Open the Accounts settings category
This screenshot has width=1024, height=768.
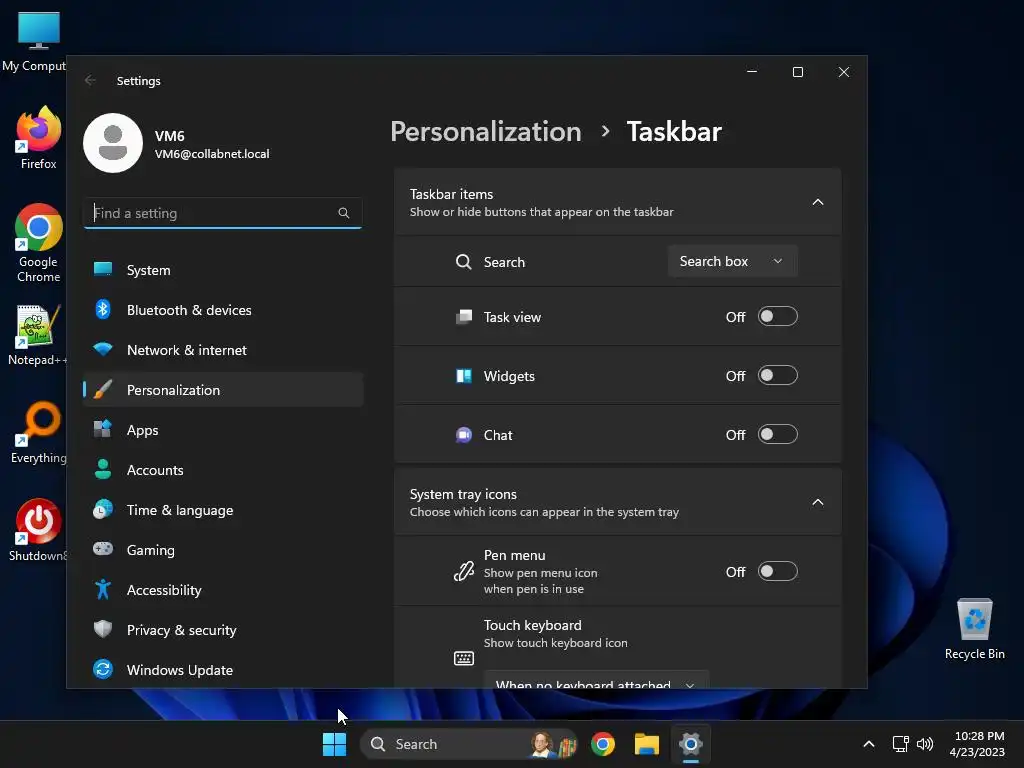(x=223, y=470)
